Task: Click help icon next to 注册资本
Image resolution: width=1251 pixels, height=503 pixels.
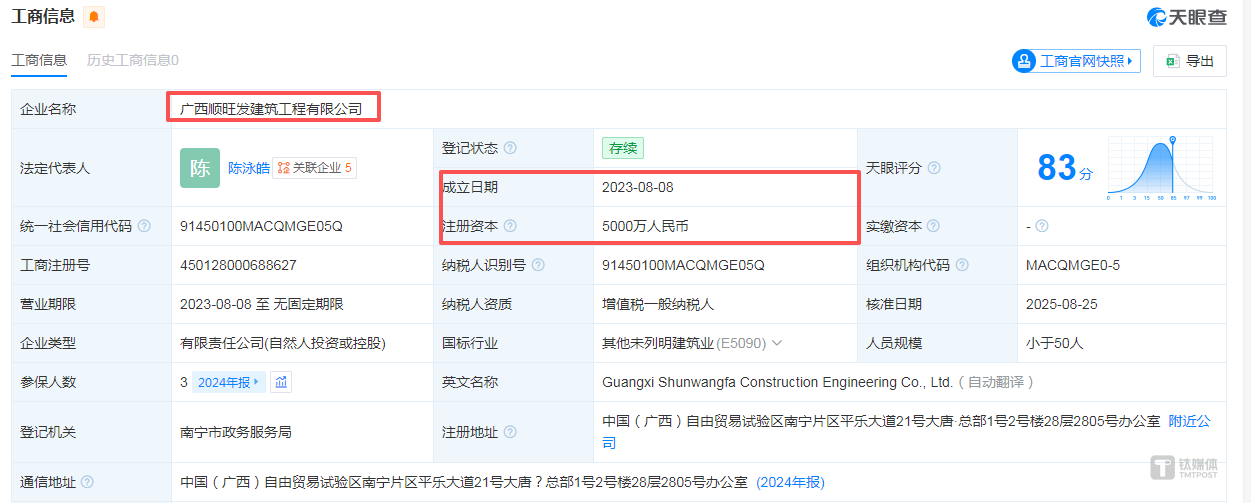Action: click(x=510, y=226)
